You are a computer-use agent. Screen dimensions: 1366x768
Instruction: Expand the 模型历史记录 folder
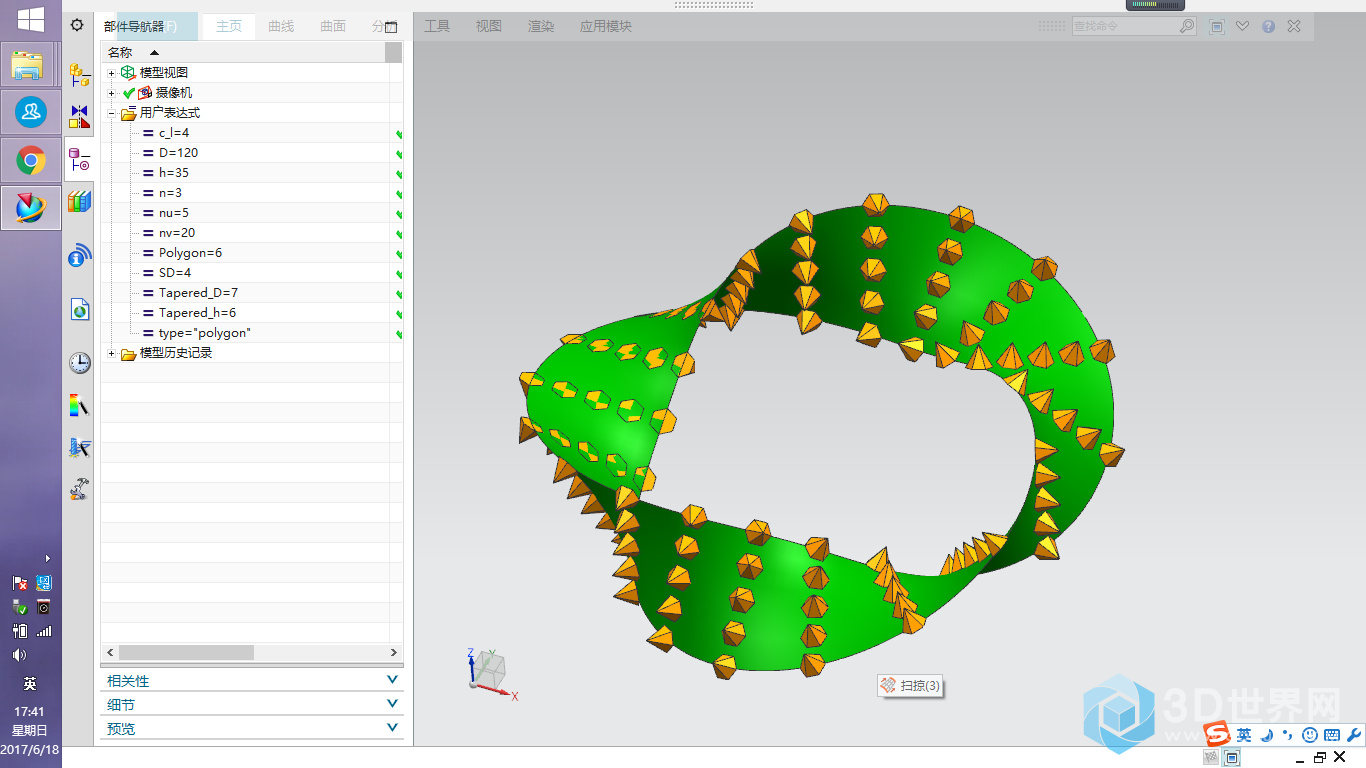tap(111, 353)
